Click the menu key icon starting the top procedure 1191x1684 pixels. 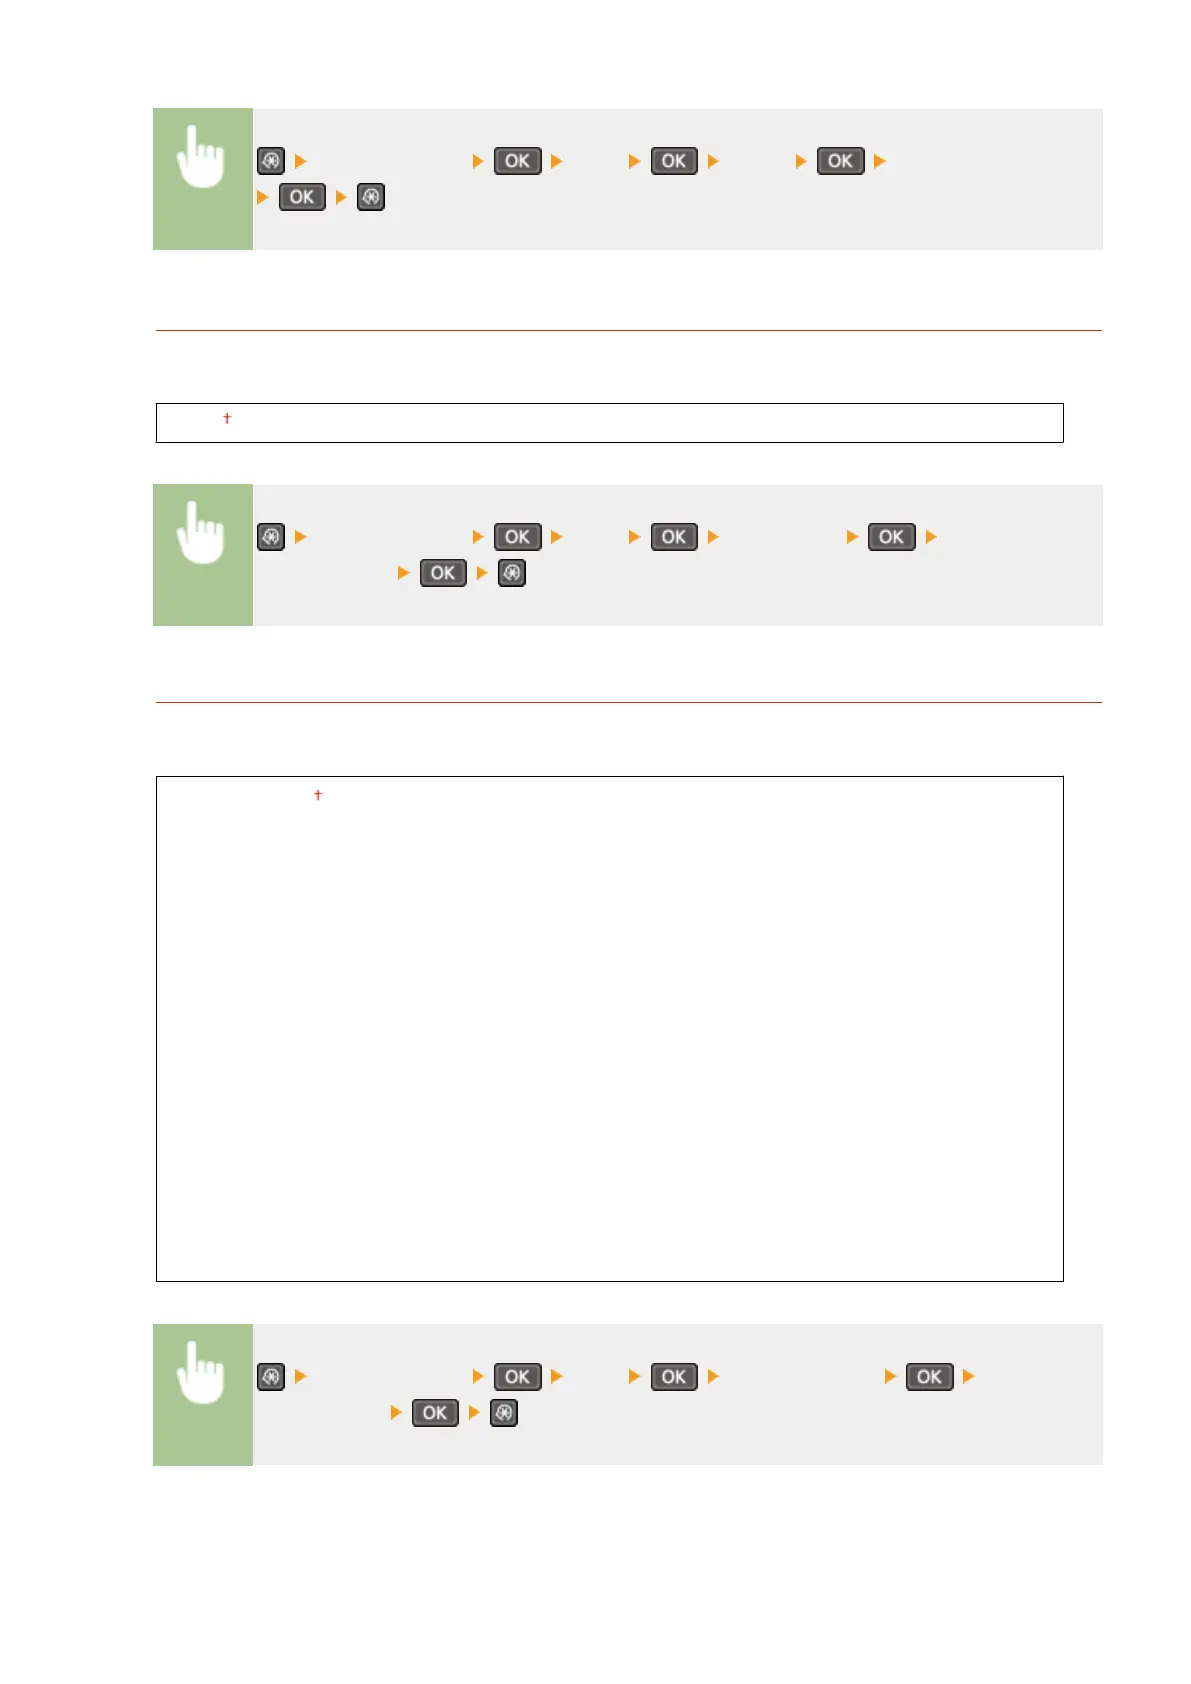271,161
